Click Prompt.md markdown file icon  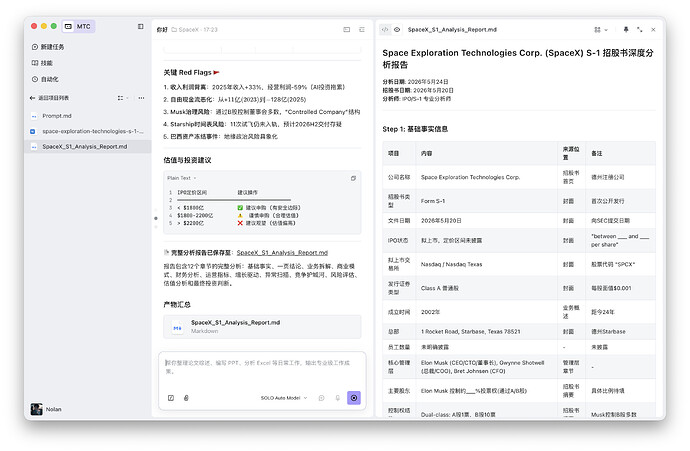point(34,116)
